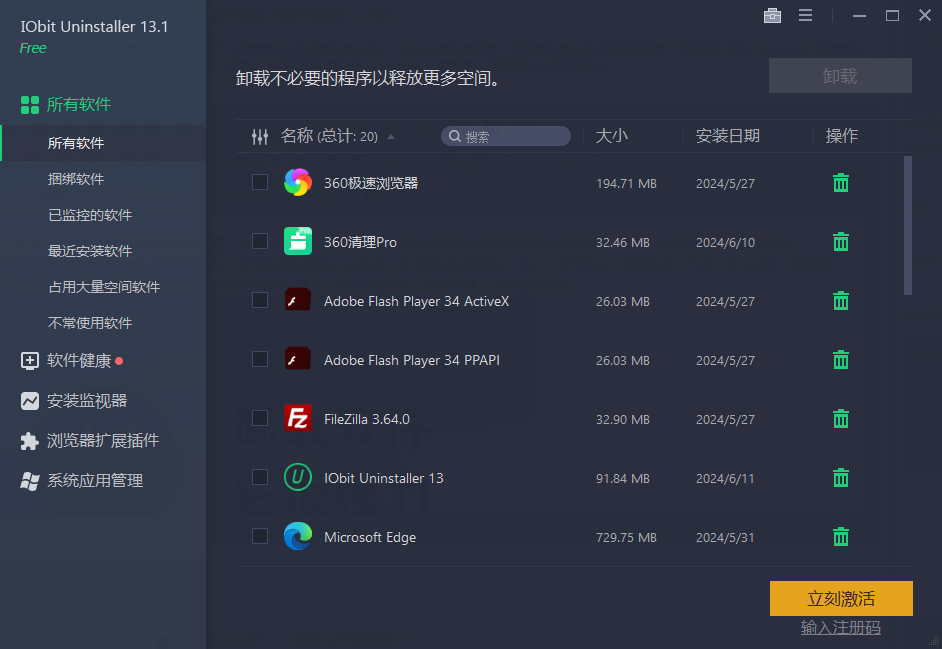The image size is (942, 649).
Task: Click the 浏览器扩展插件 puzzle icon
Action: (x=29, y=441)
